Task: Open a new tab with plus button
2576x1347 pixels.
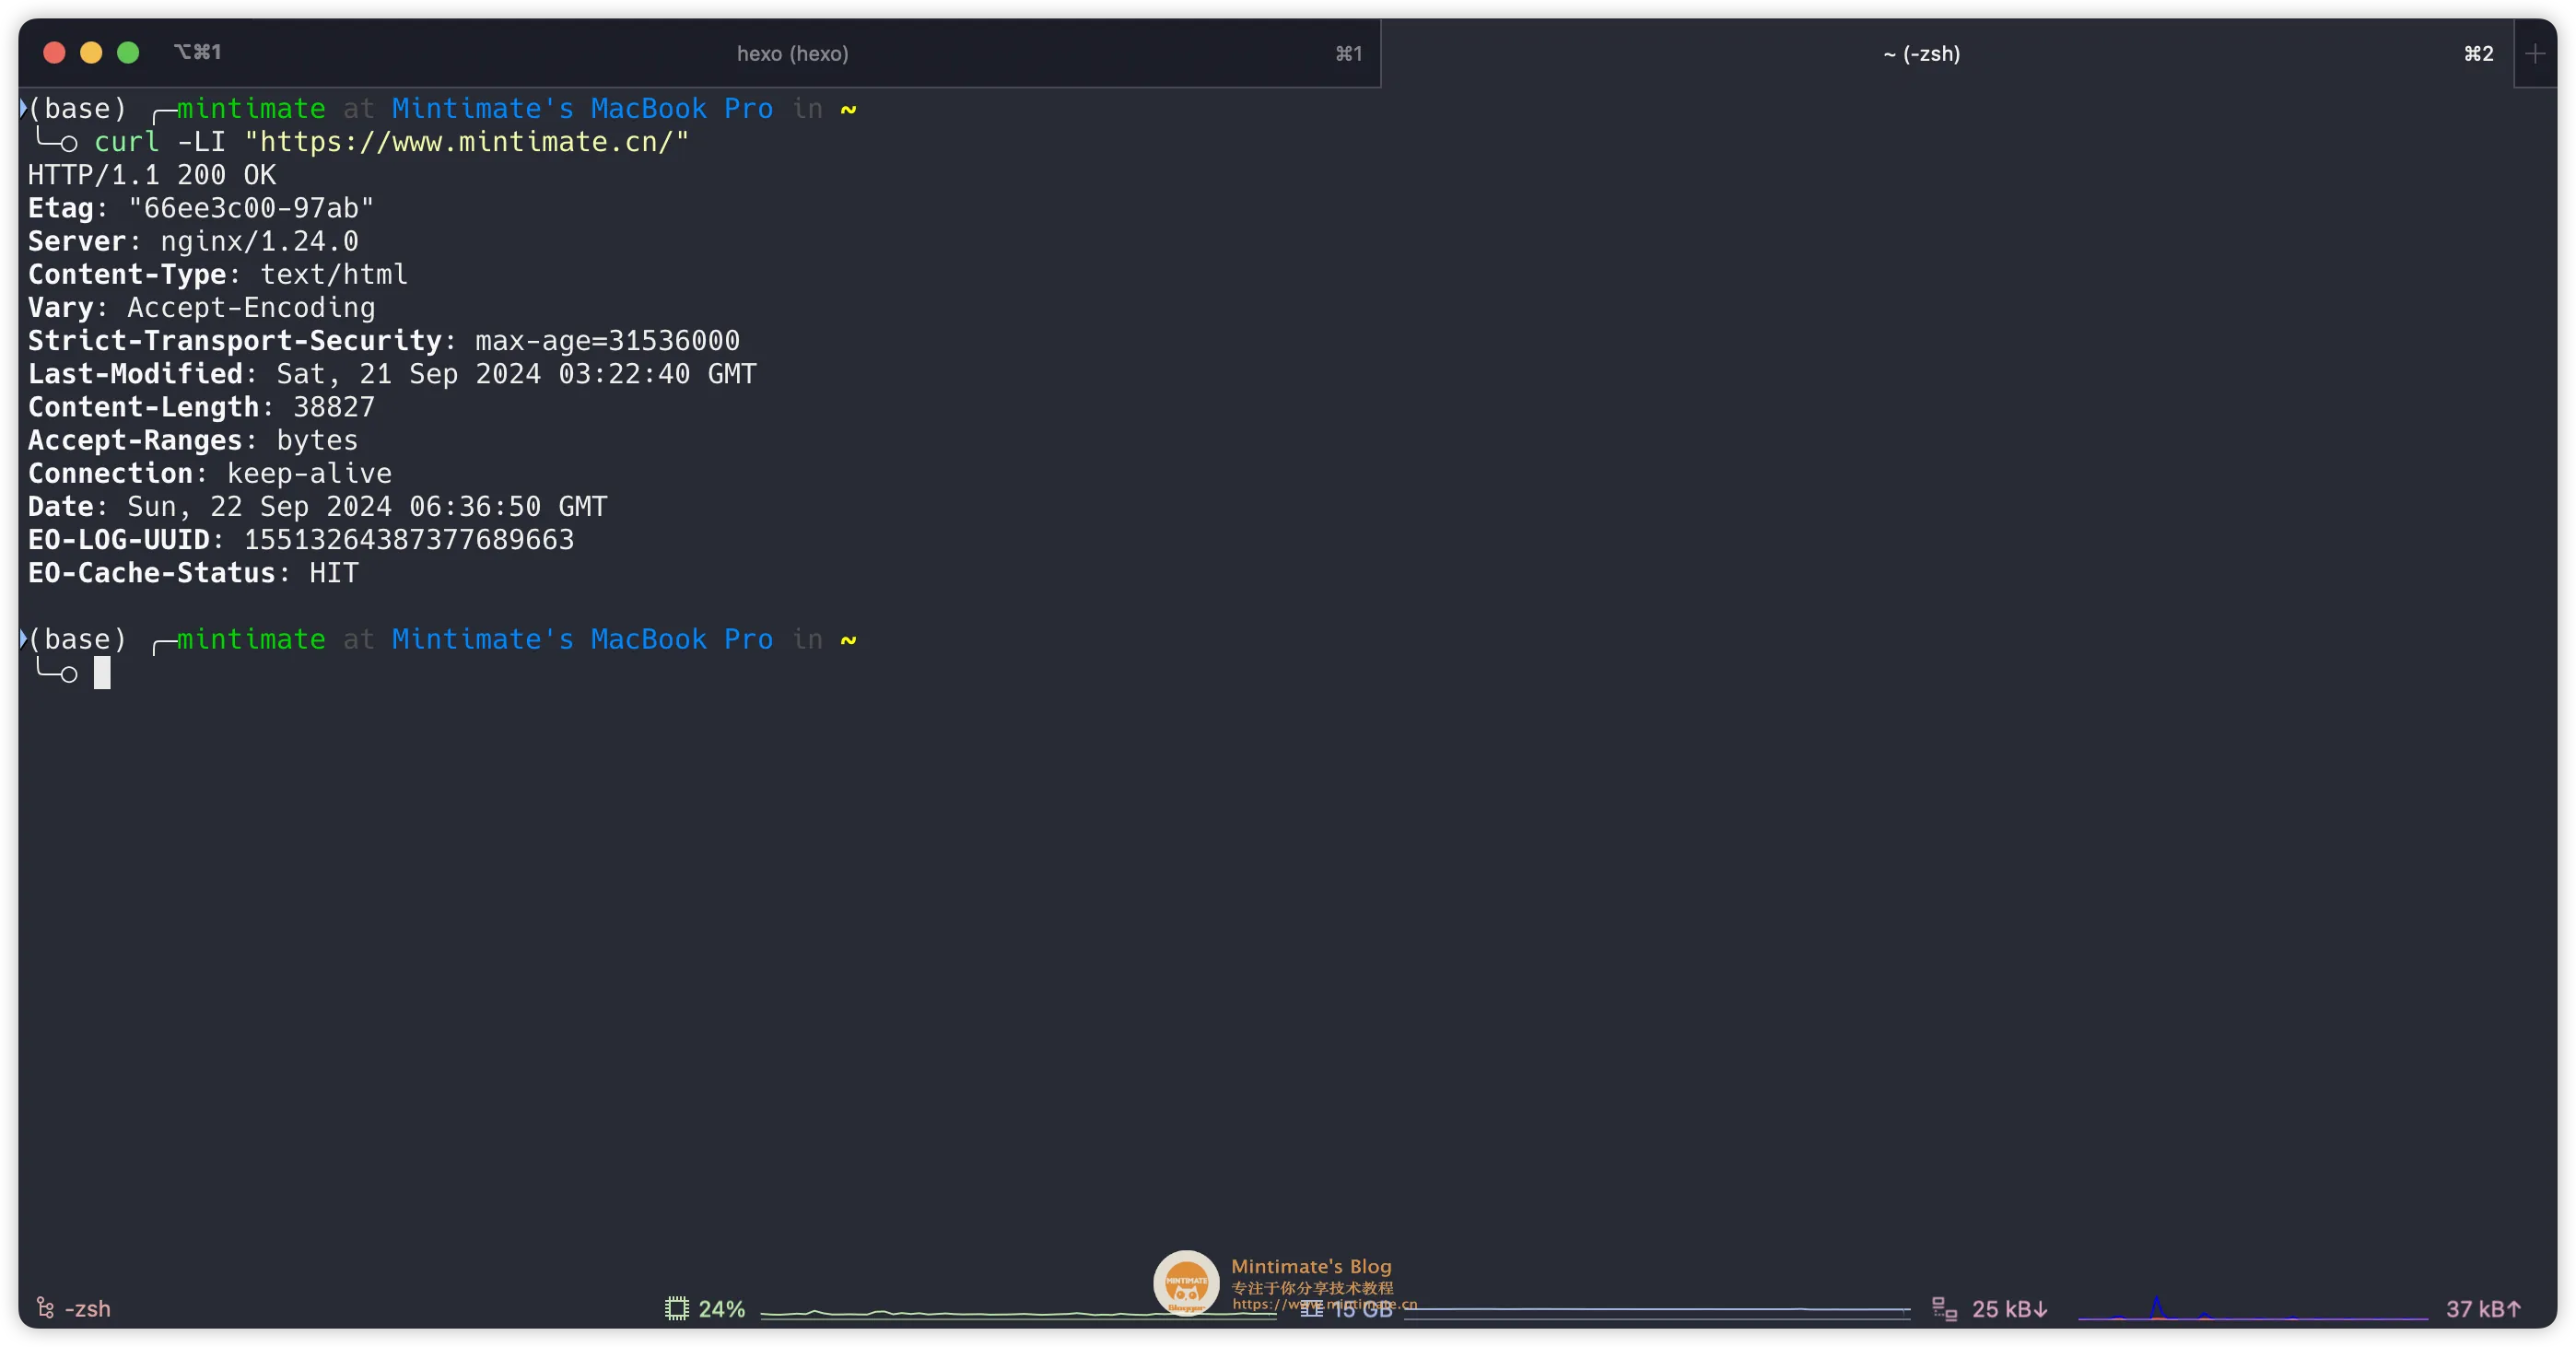Action: click(2534, 53)
